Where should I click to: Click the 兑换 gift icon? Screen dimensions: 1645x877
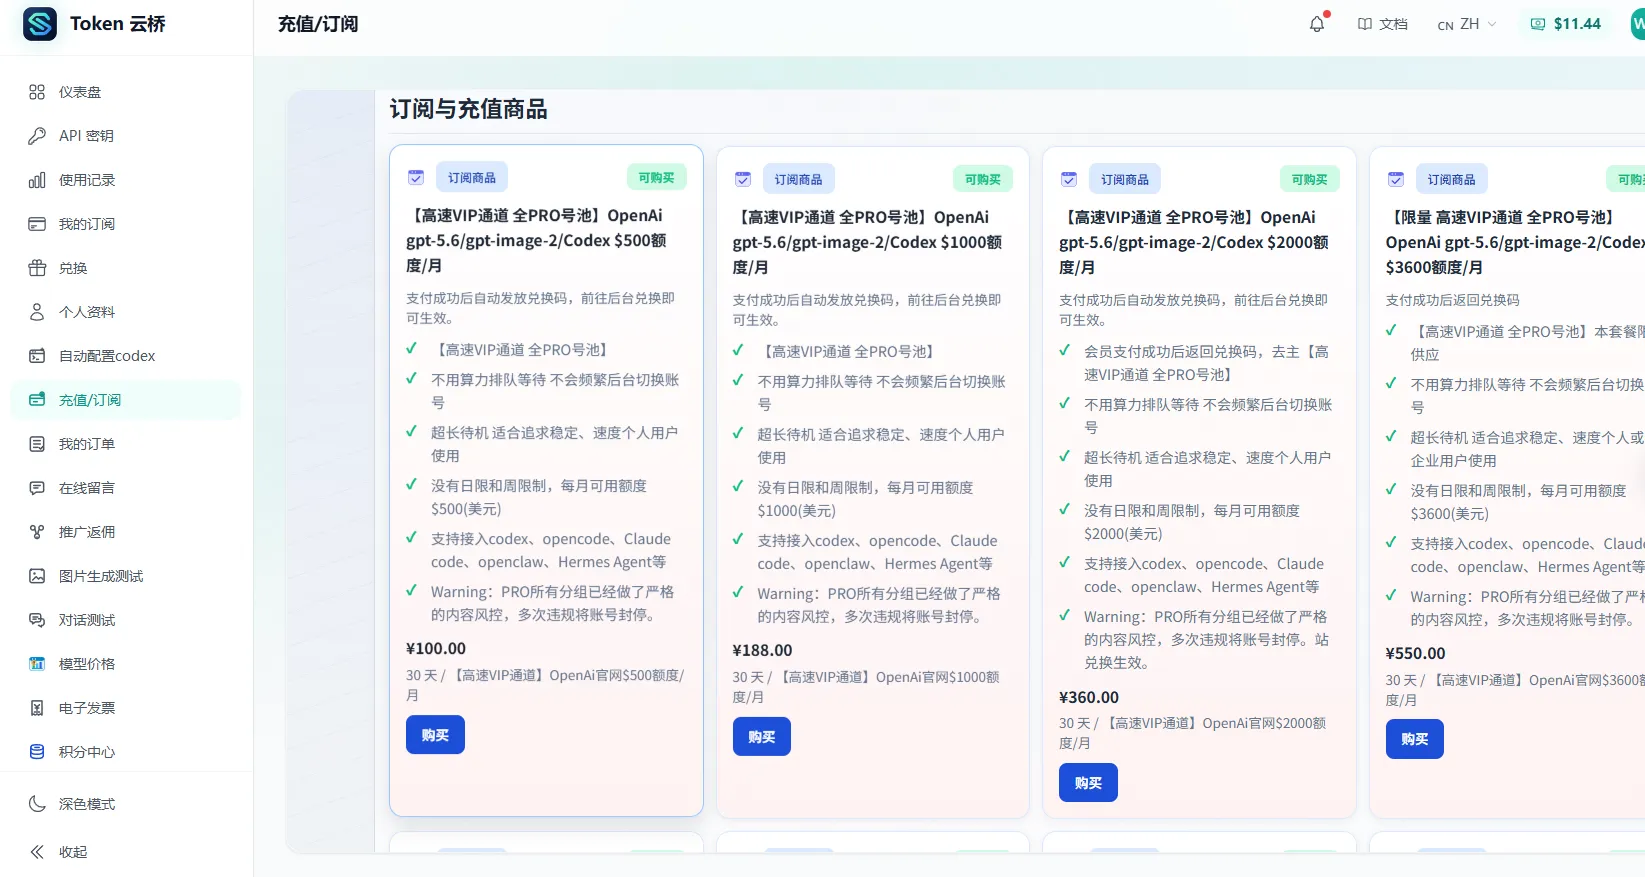click(37, 268)
